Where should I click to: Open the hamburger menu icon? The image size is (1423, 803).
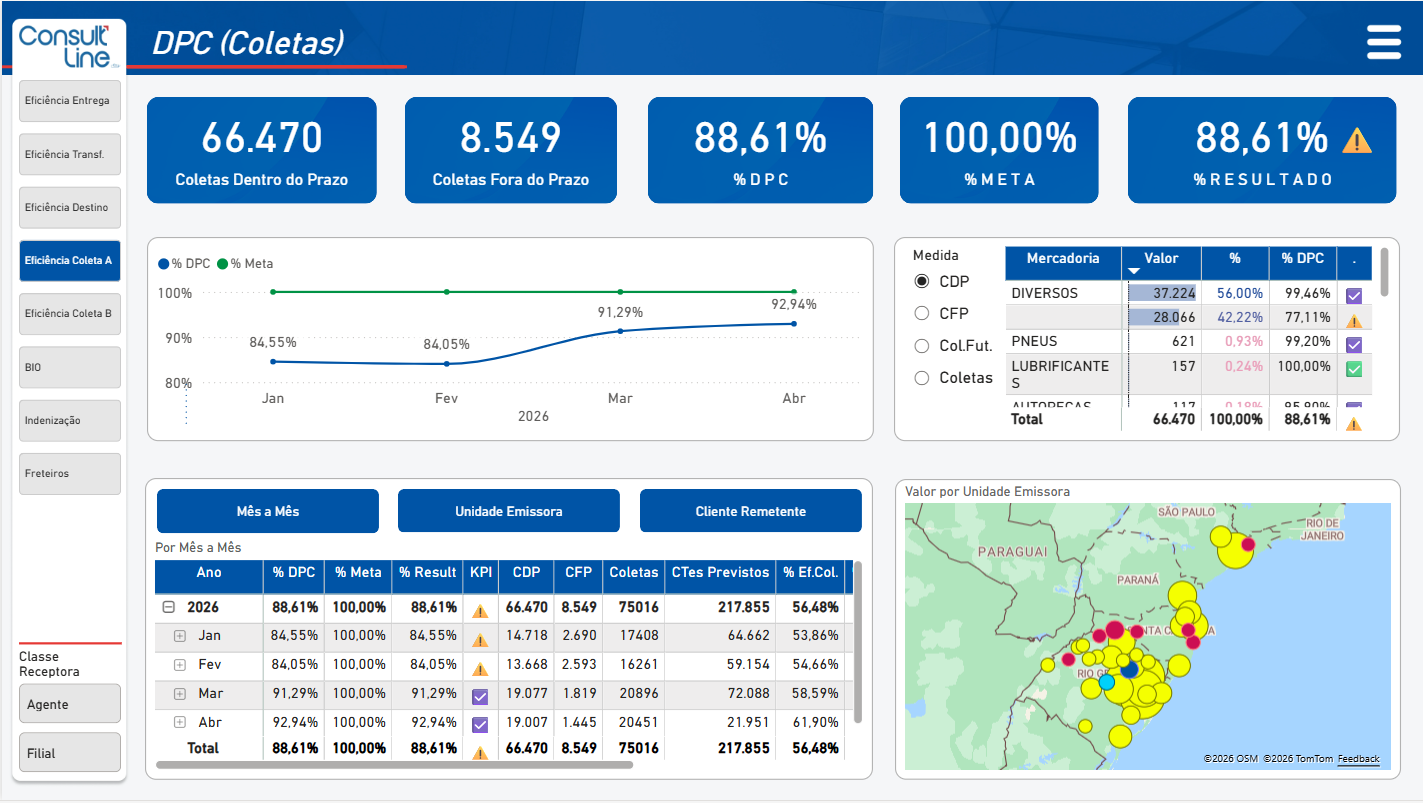coord(1384,43)
